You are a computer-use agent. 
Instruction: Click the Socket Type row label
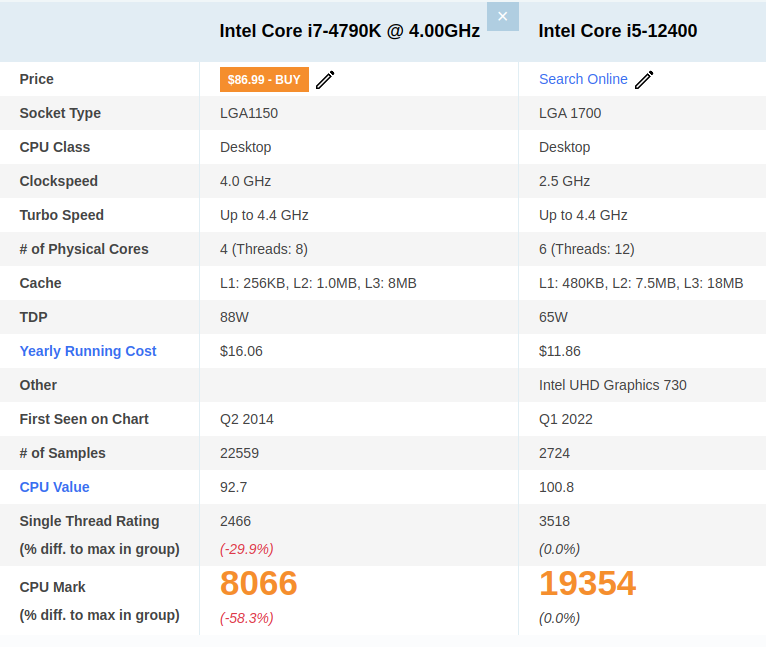60,113
